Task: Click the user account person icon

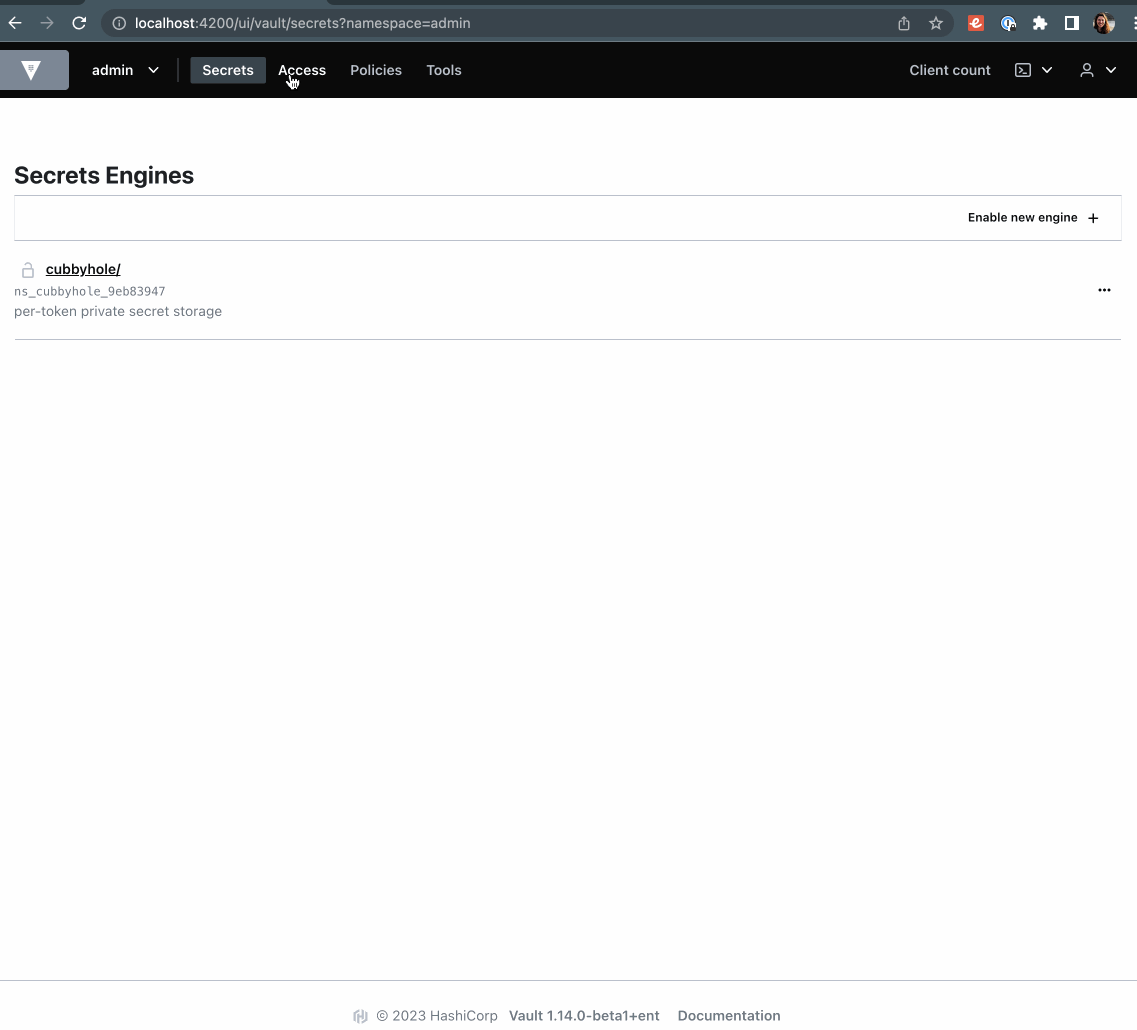Action: click(x=1086, y=70)
